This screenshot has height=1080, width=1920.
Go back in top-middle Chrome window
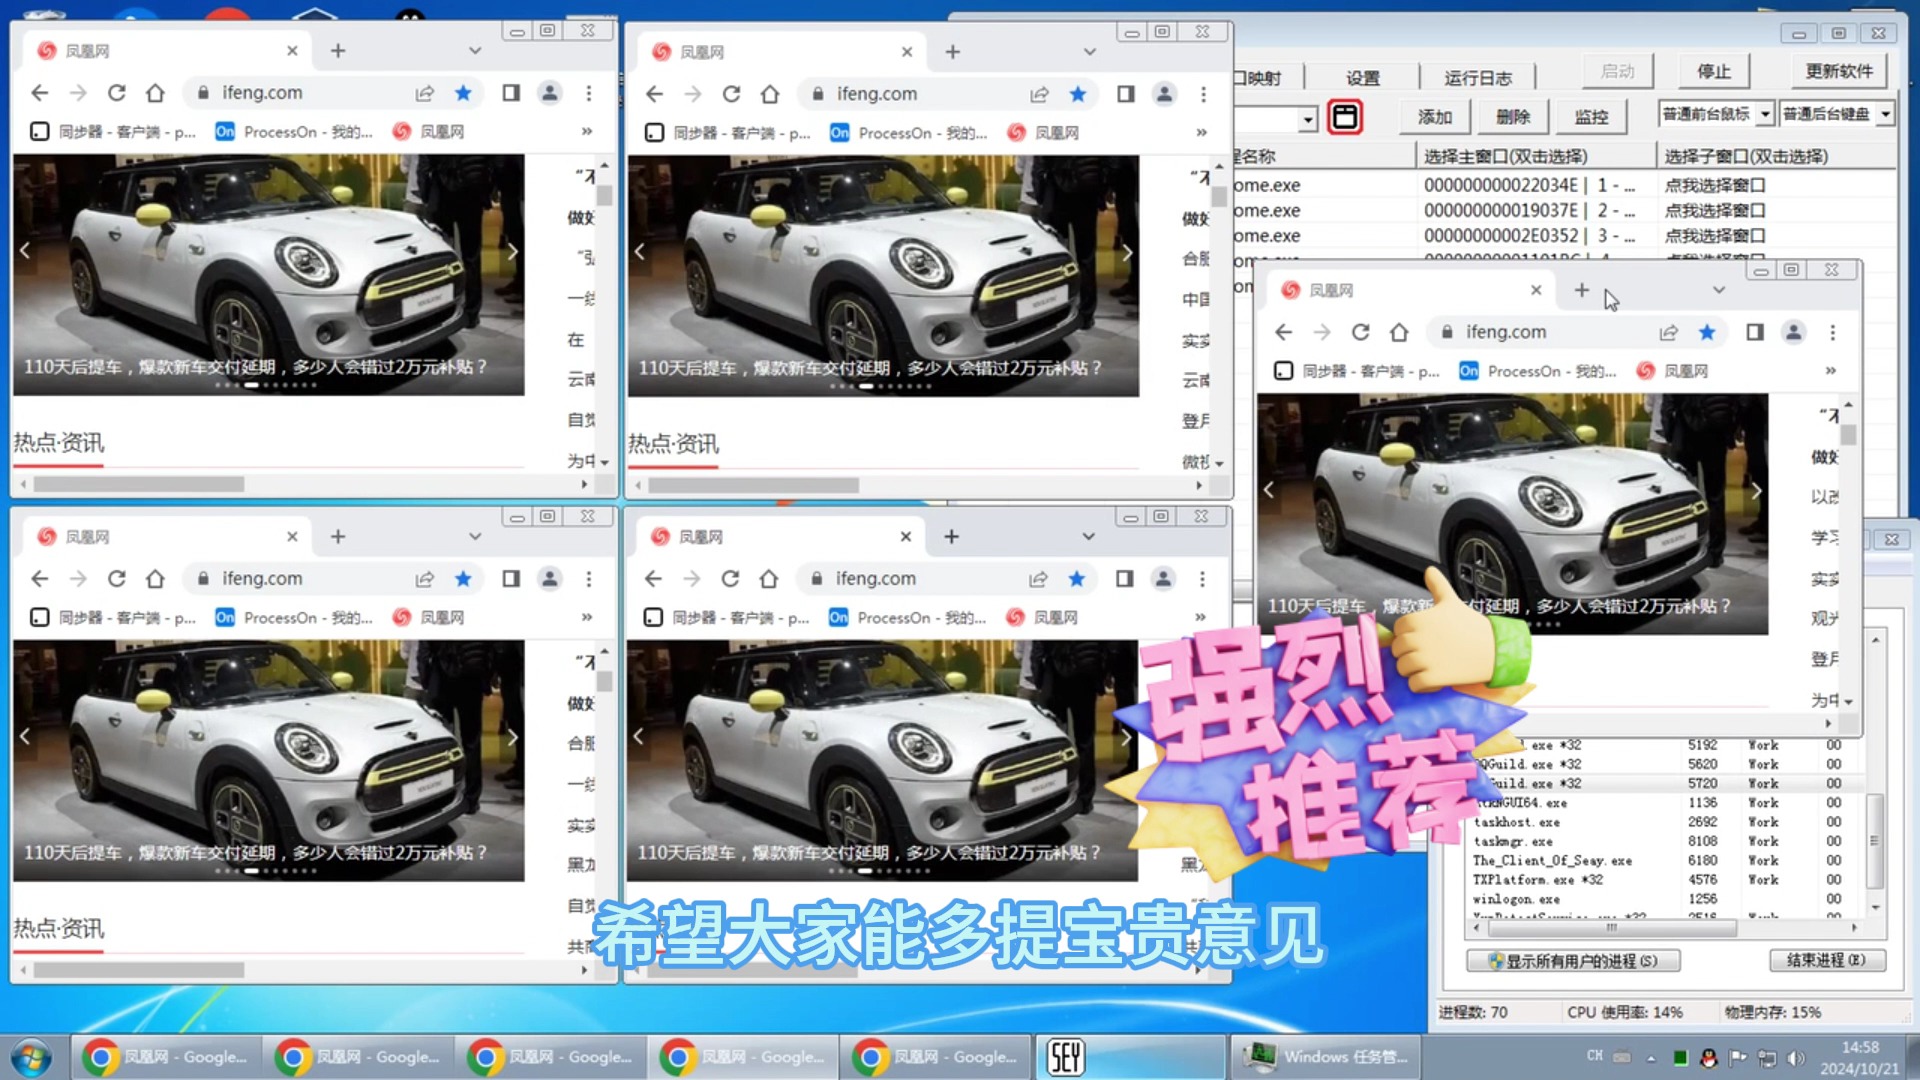(654, 94)
